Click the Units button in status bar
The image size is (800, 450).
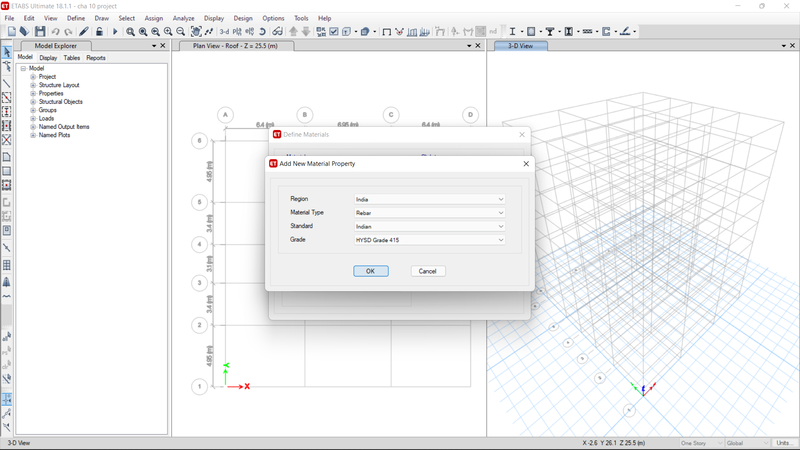(x=783, y=443)
